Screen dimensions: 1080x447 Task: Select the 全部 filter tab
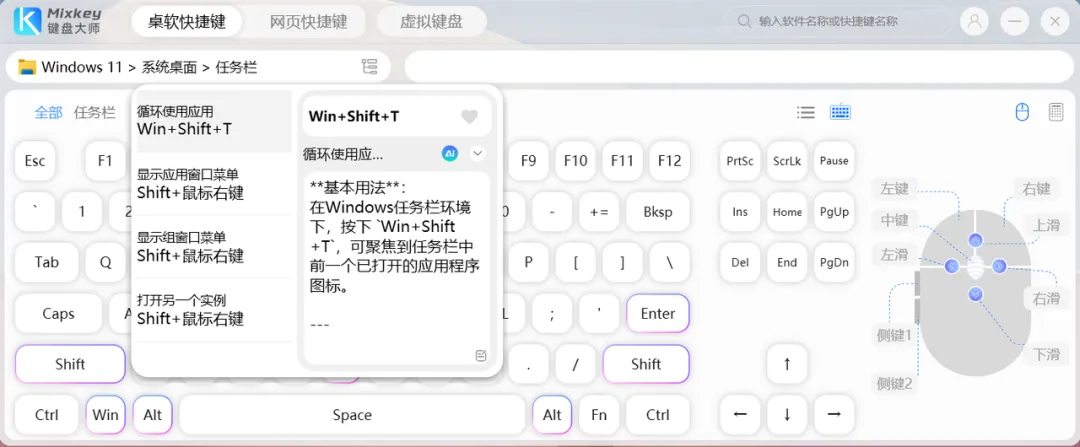[x=48, y=112]
